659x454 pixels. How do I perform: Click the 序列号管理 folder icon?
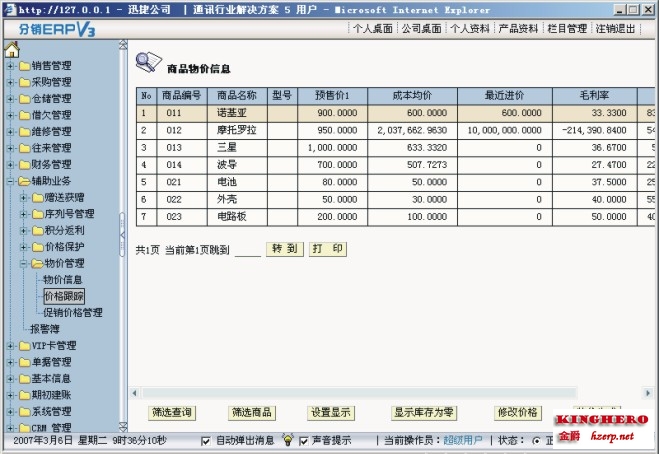tap(38, 214)
